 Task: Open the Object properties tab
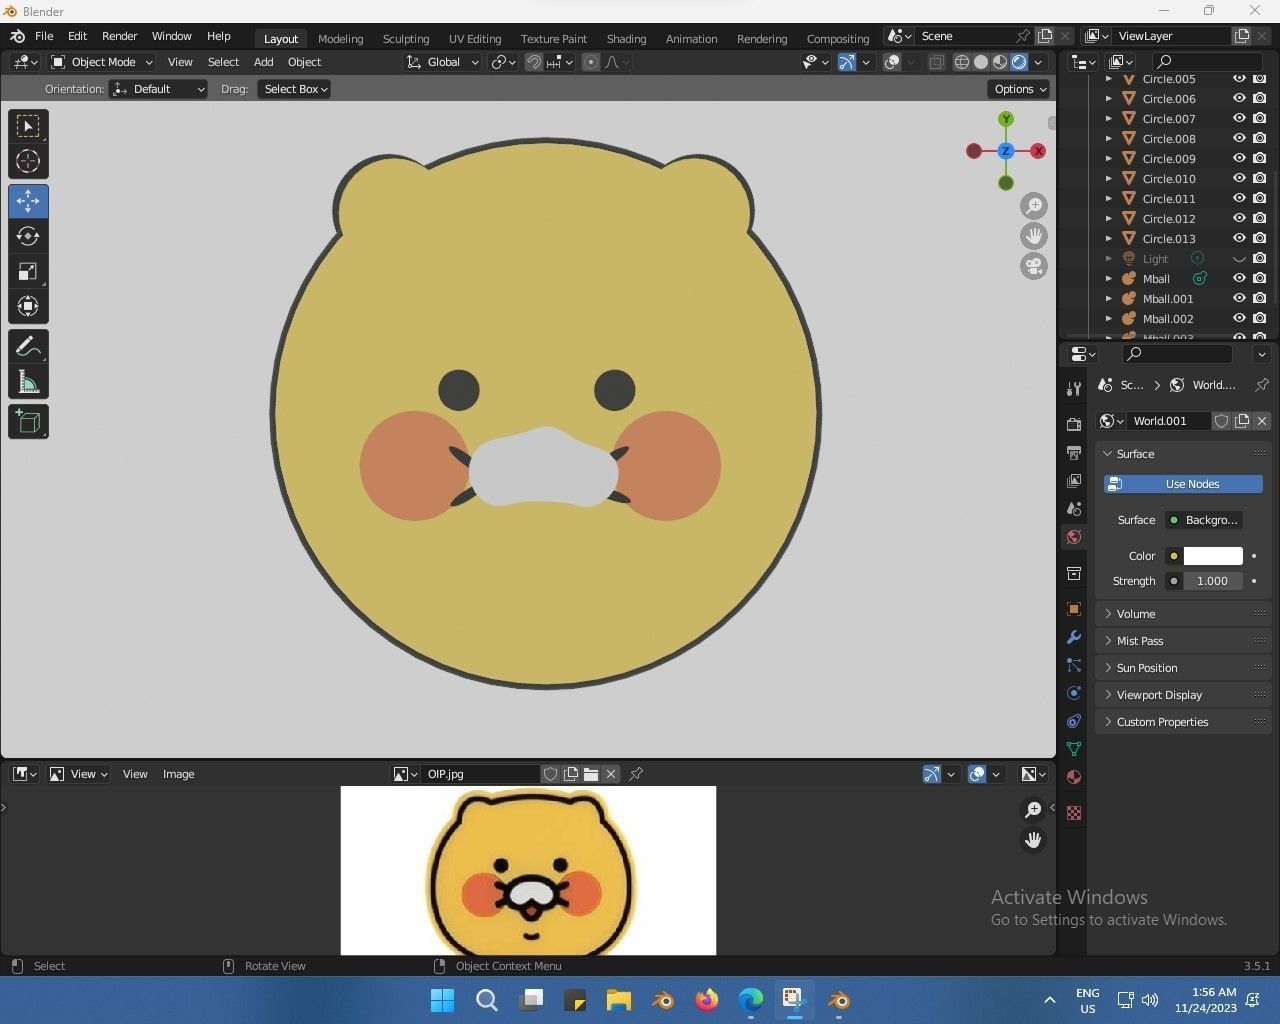pyautogui.click(x=1074, y=609)
